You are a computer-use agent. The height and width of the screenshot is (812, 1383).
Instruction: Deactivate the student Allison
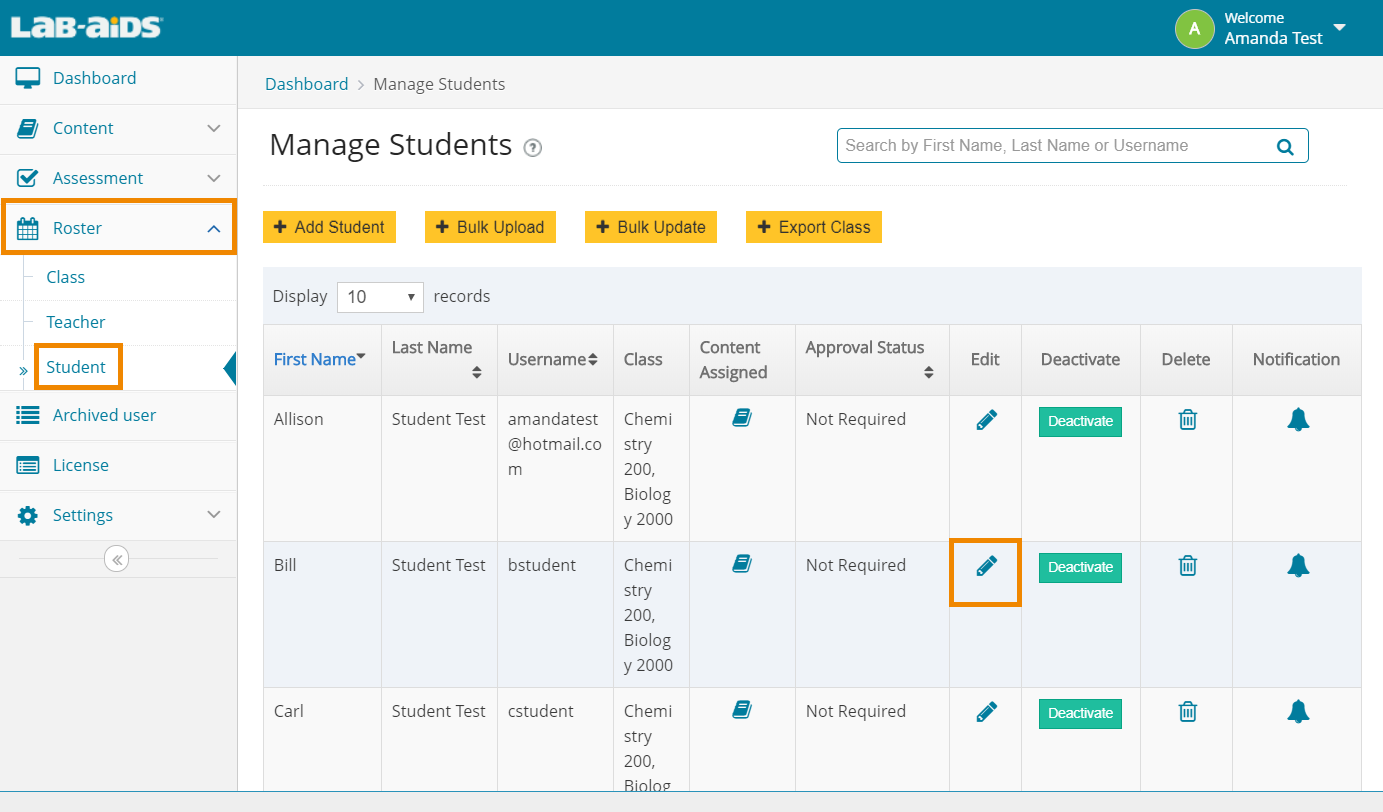[x=1080, y=421]
